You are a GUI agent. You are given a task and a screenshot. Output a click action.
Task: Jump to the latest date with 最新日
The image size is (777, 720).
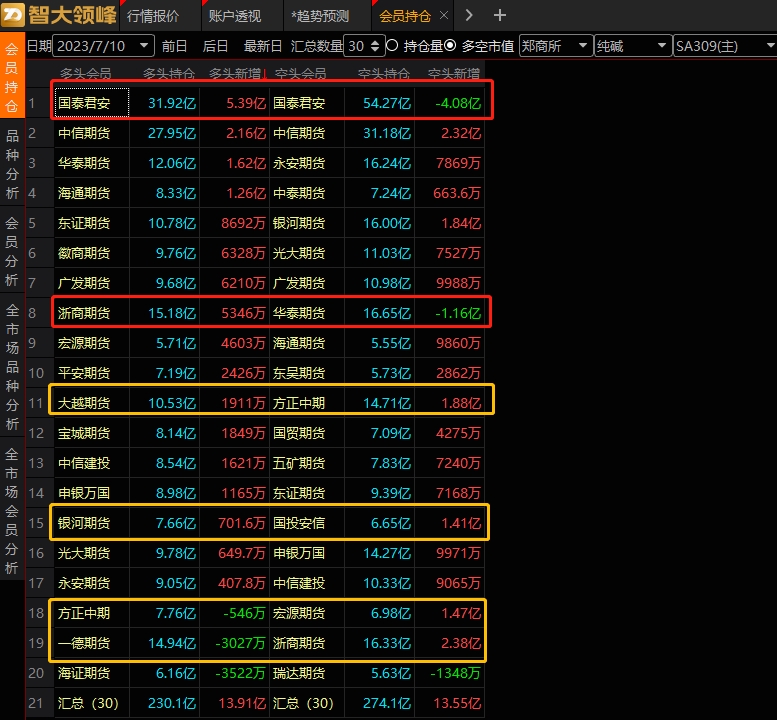pyautogui.click(x=263, y=46)
